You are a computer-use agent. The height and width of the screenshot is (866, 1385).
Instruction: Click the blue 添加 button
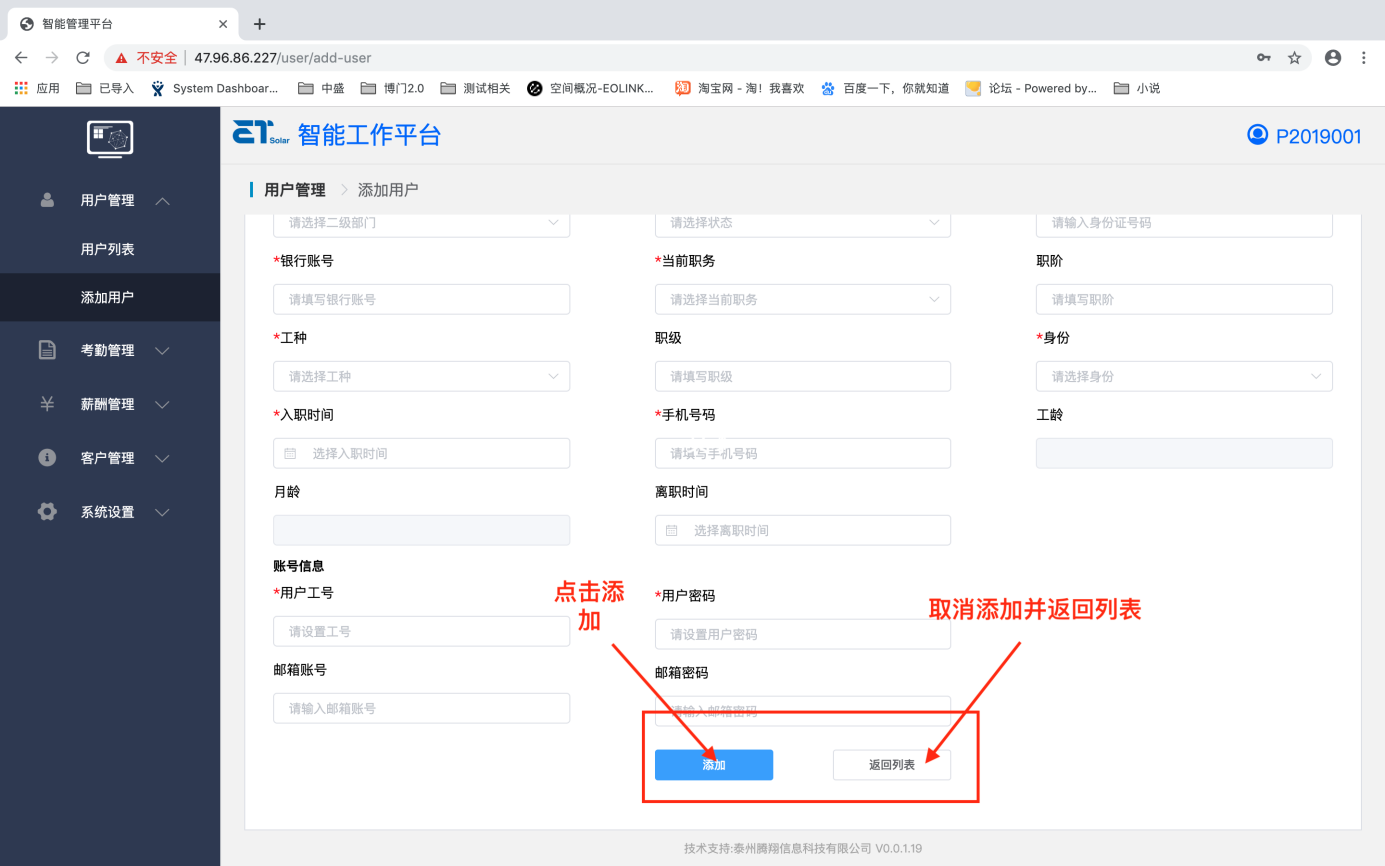(x=713, y=765)
